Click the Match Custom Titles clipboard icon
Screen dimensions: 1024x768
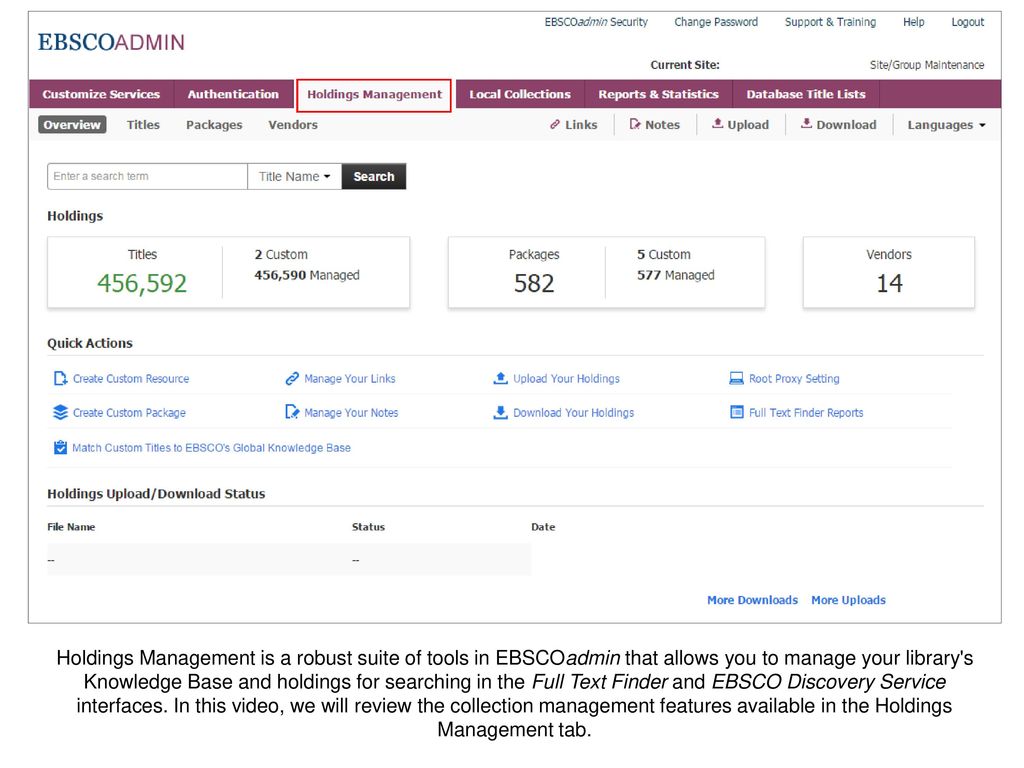[60, 447]
